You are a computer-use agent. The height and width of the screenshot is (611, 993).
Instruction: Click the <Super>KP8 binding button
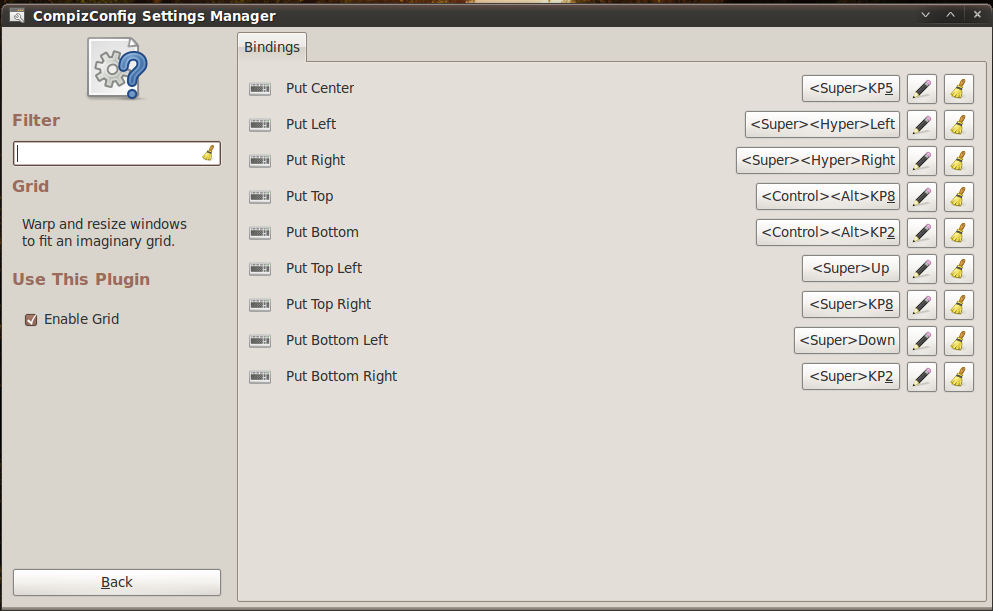click(851, 305)
